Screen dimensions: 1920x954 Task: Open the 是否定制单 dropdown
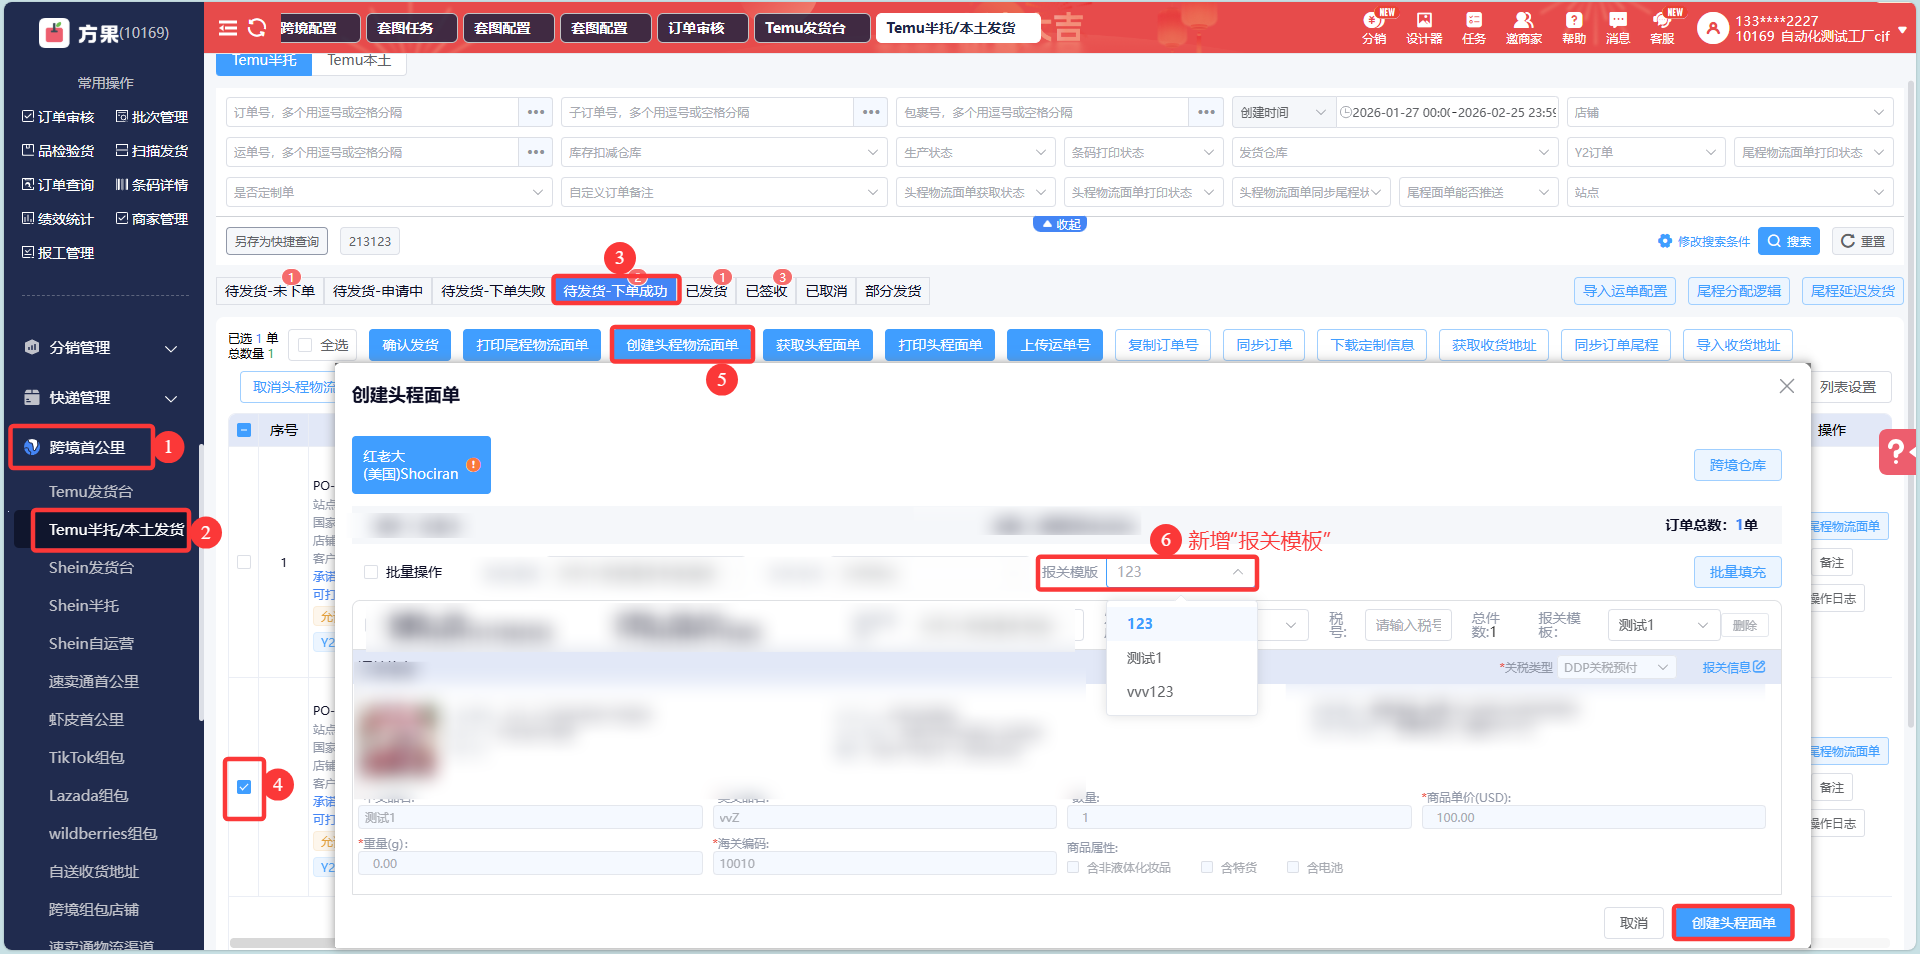tap(389, 192)
